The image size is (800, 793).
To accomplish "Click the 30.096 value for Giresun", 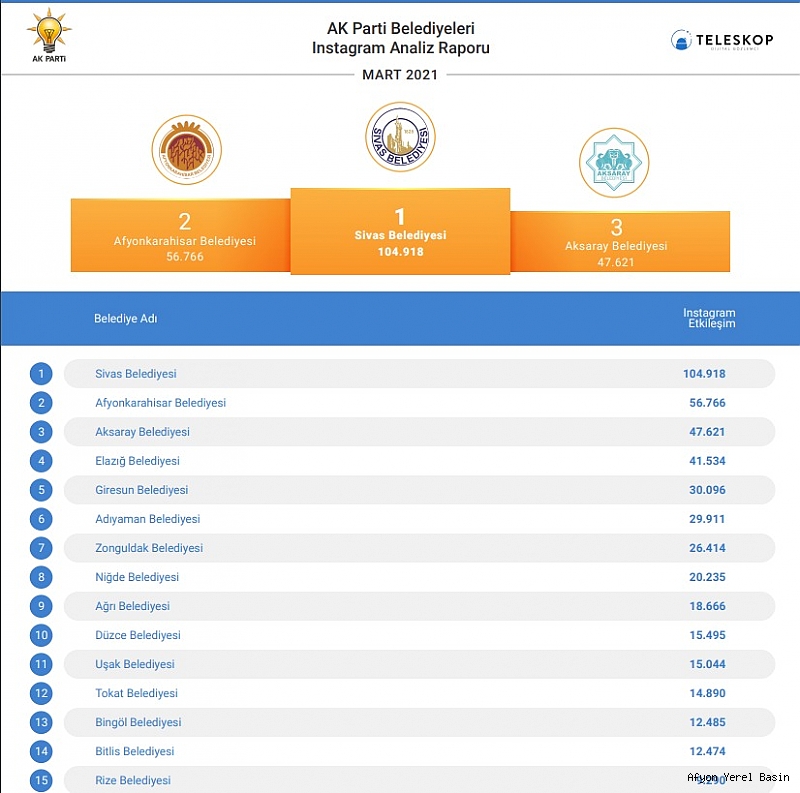I will click(x=704, y=490).
